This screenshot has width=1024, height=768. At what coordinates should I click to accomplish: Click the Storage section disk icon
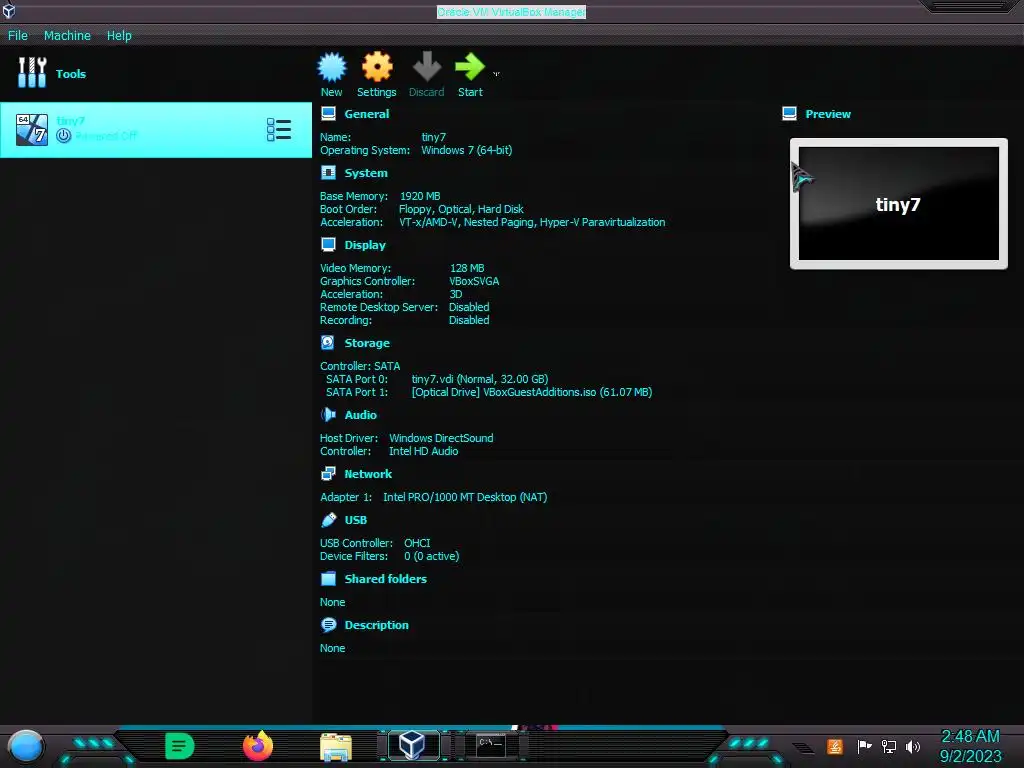[328, 342]
